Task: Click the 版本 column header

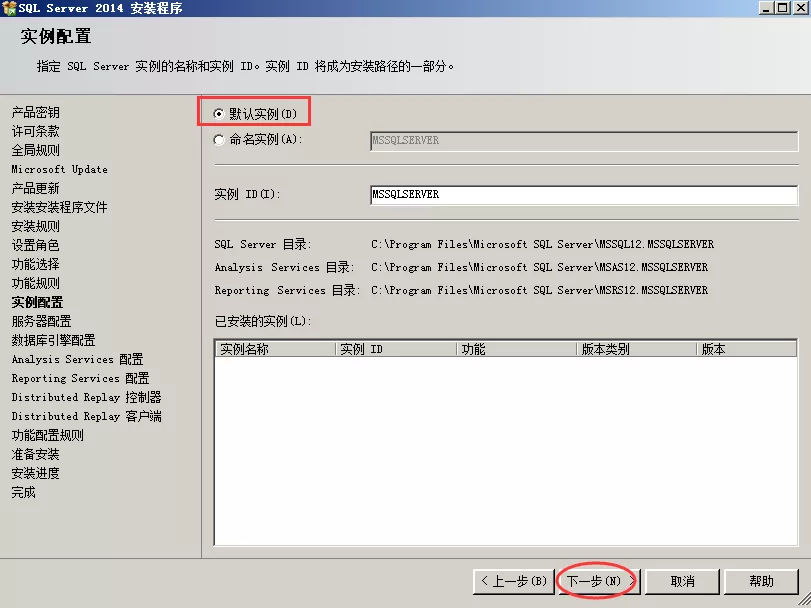Action: coord(746,349)
